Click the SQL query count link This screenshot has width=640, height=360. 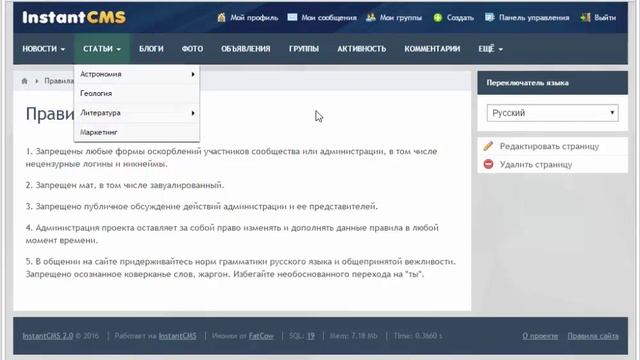click(311, 336)
